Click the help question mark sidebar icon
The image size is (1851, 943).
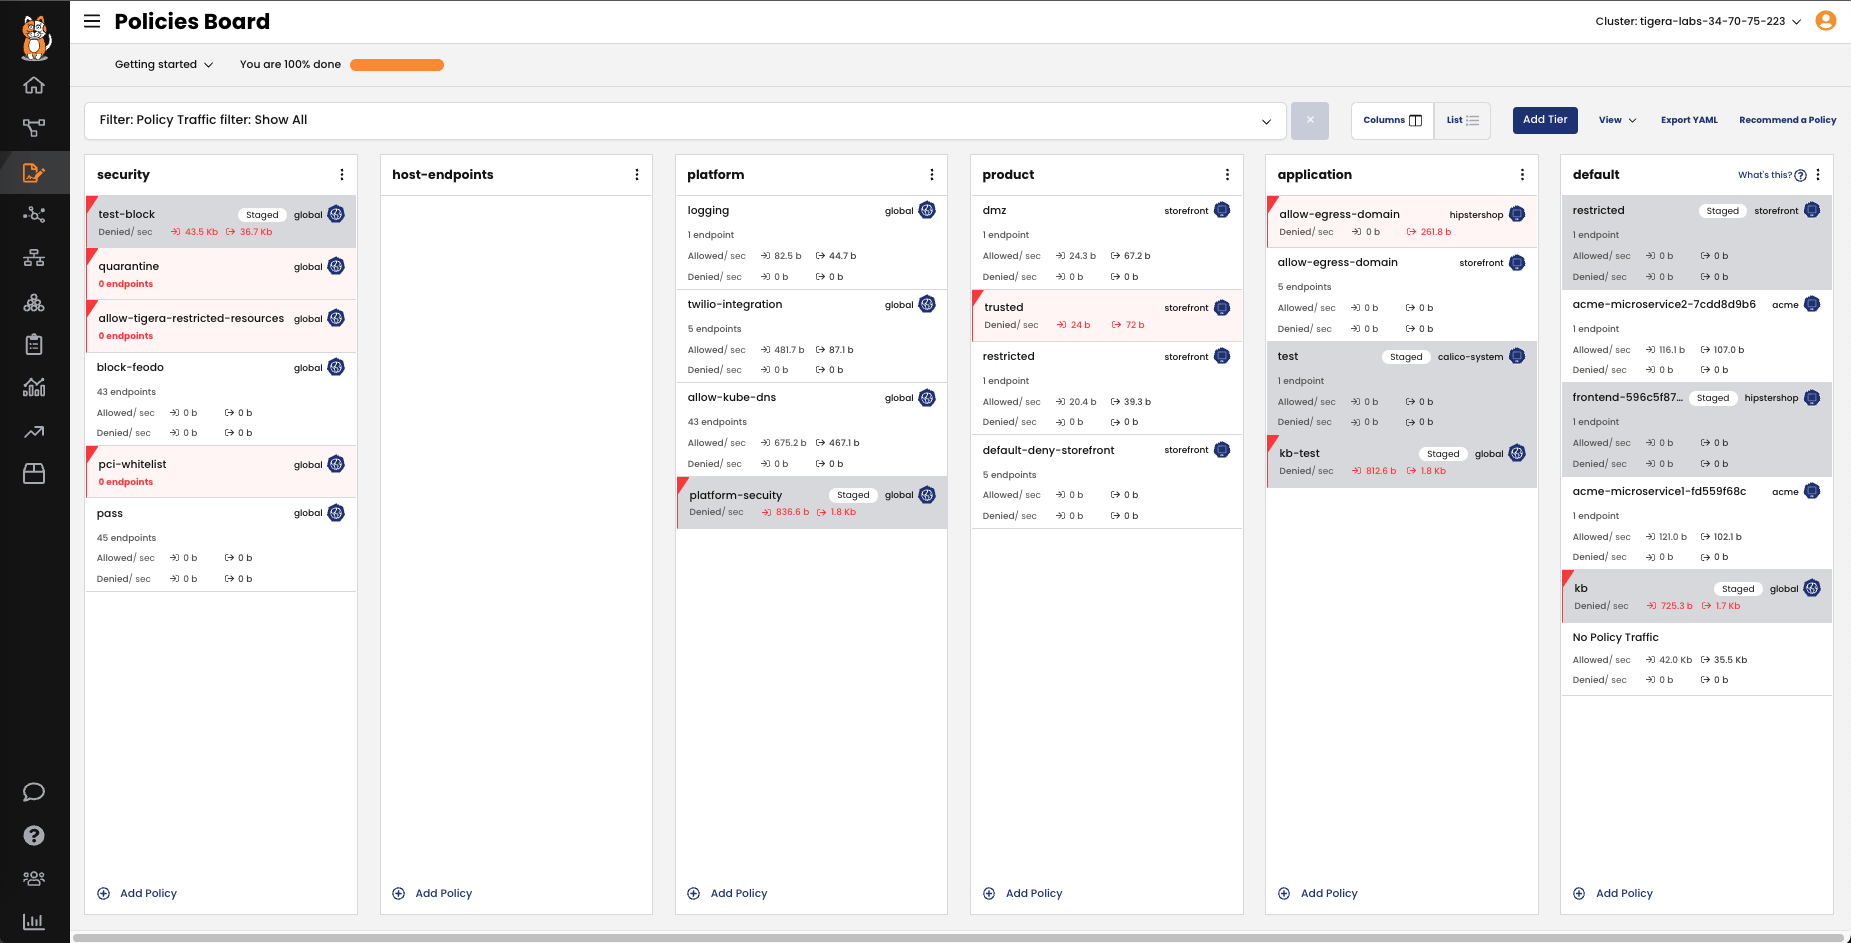point(34,836)
